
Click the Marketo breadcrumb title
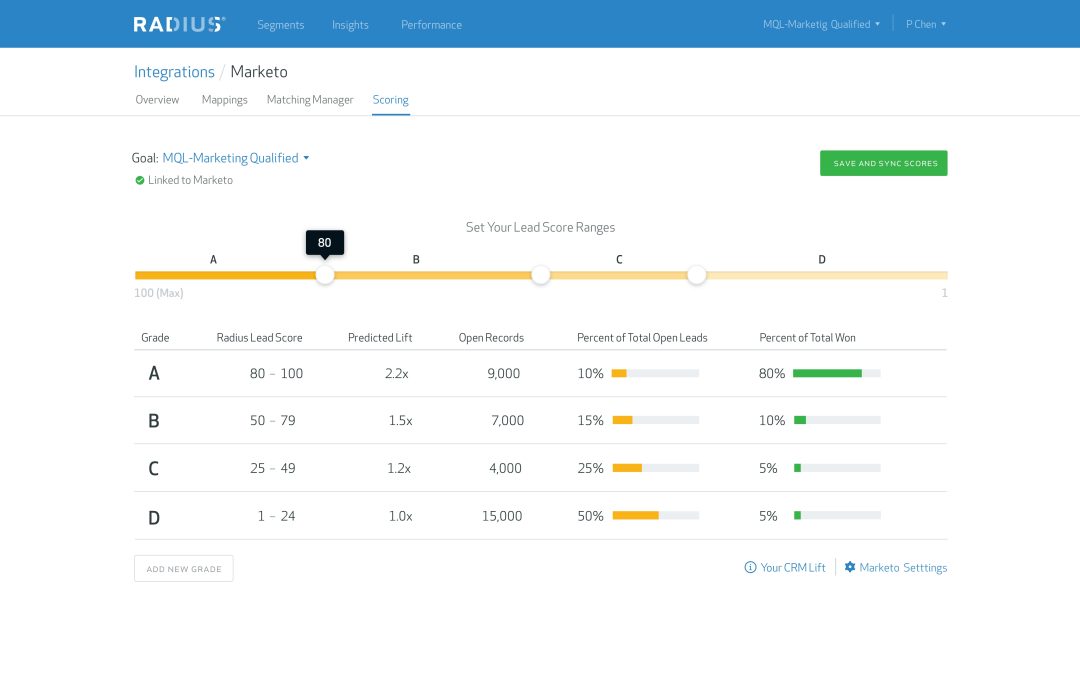pos(259,72)
